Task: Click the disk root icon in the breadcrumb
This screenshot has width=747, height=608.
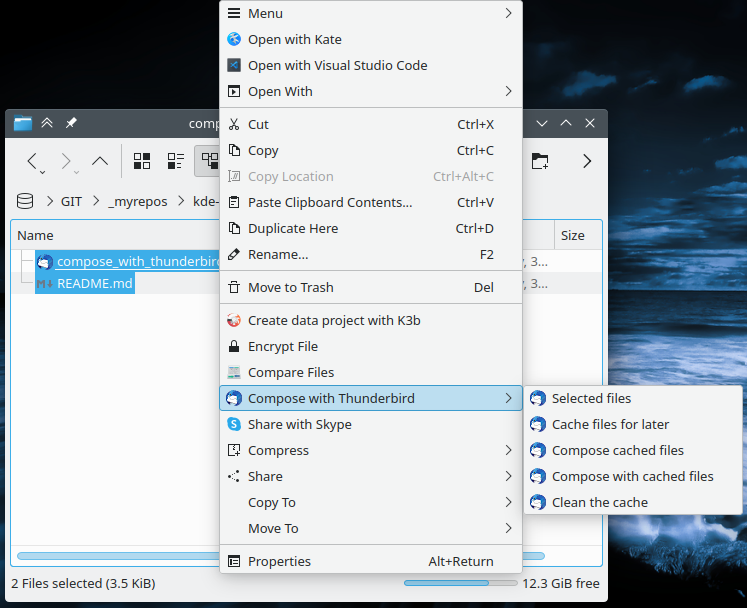Action: (x=25, y=202)
